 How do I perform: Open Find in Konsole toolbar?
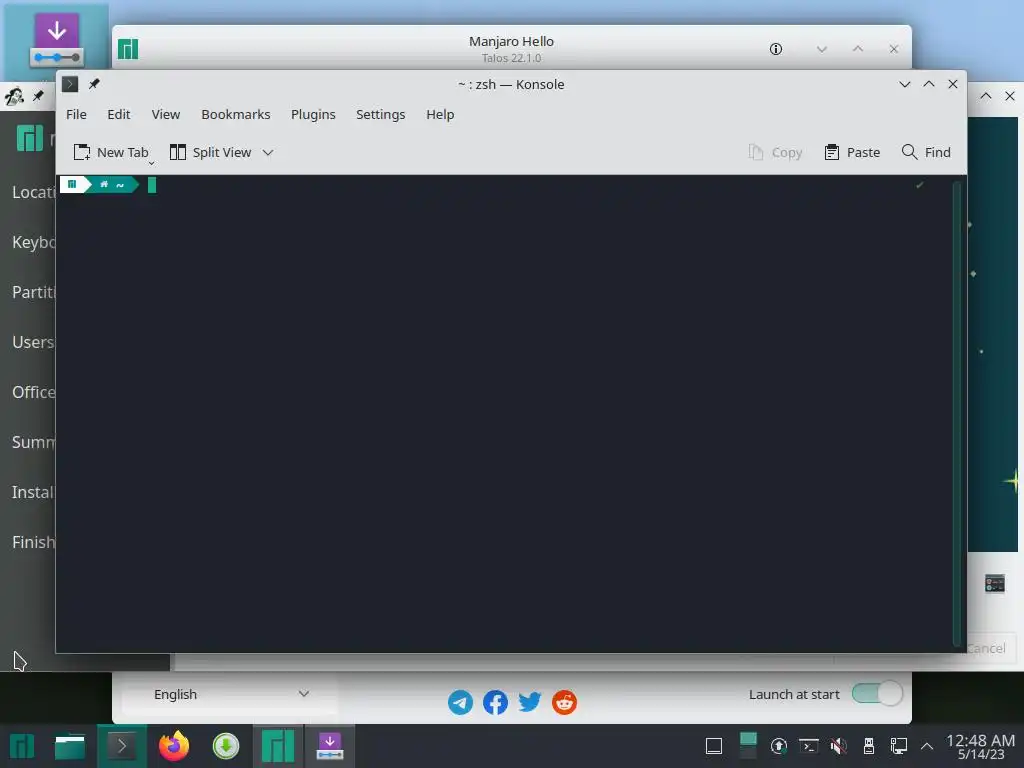tap(926, 152)
